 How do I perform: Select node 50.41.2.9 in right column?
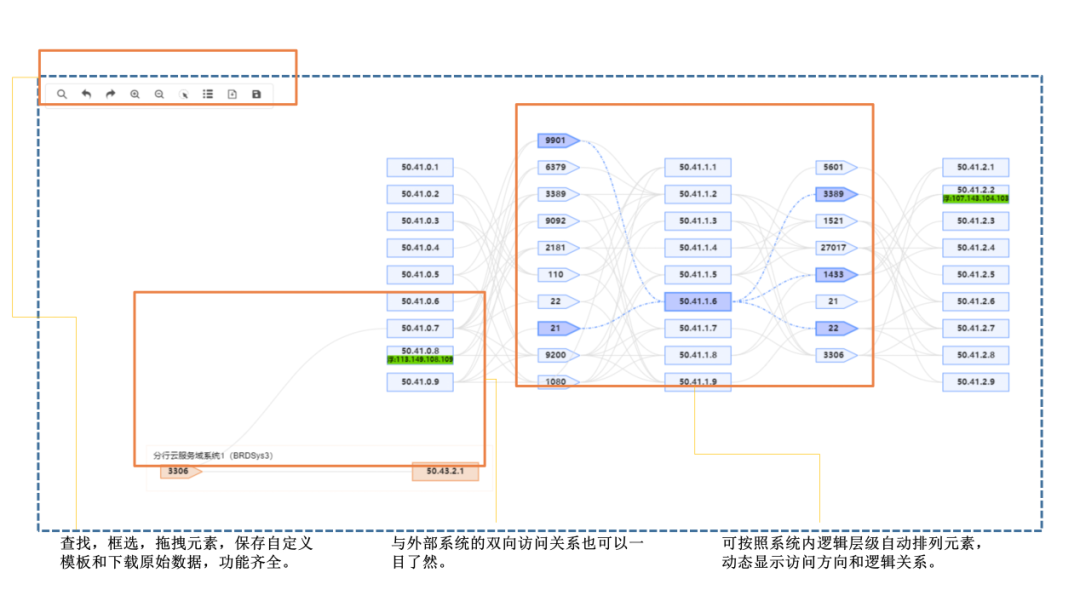(x=975, y=382)
